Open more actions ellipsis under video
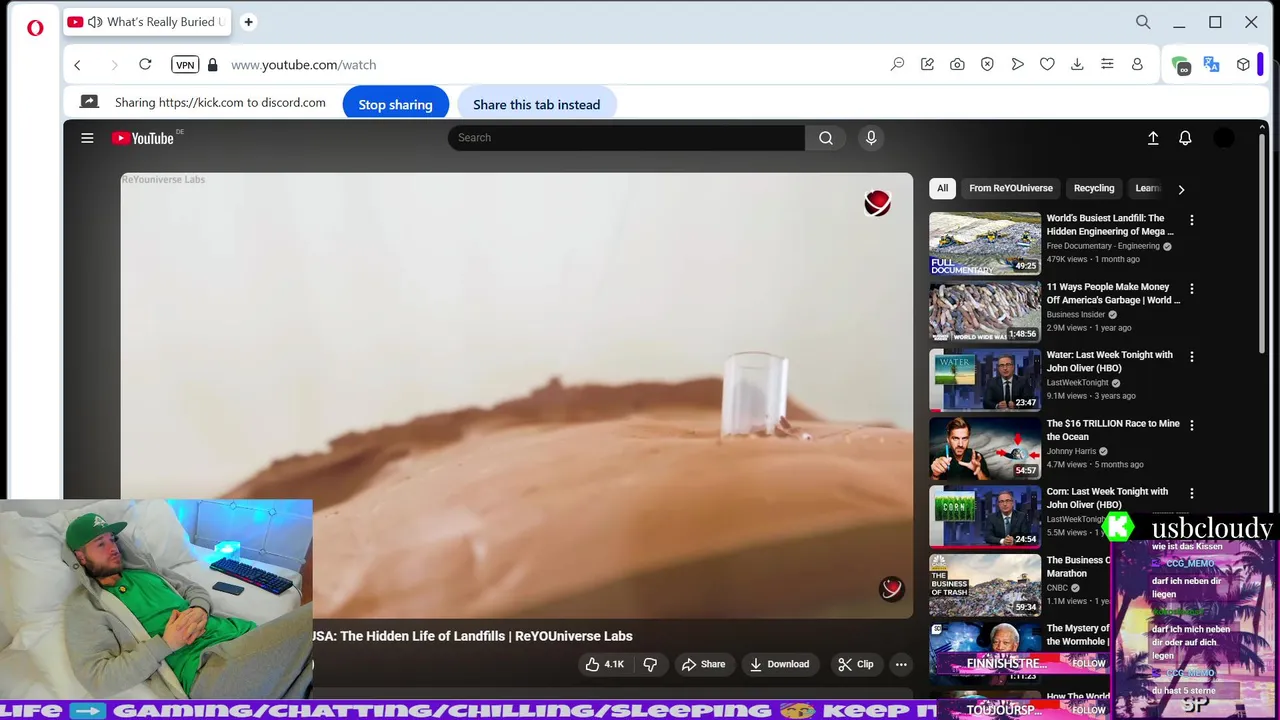This screenshot has height=720, width=1280. [901, 664]
